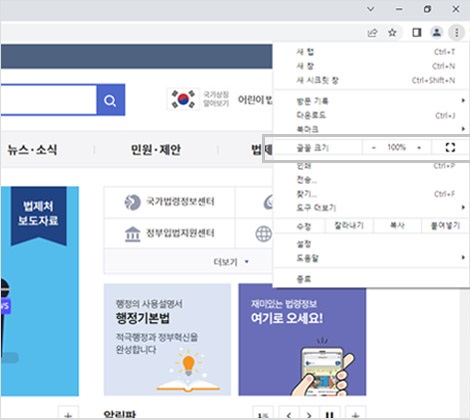The height and width of the screenshot is (420, 470).
Task: Open 설정 from Chrome menu
Action: [371, 244]
